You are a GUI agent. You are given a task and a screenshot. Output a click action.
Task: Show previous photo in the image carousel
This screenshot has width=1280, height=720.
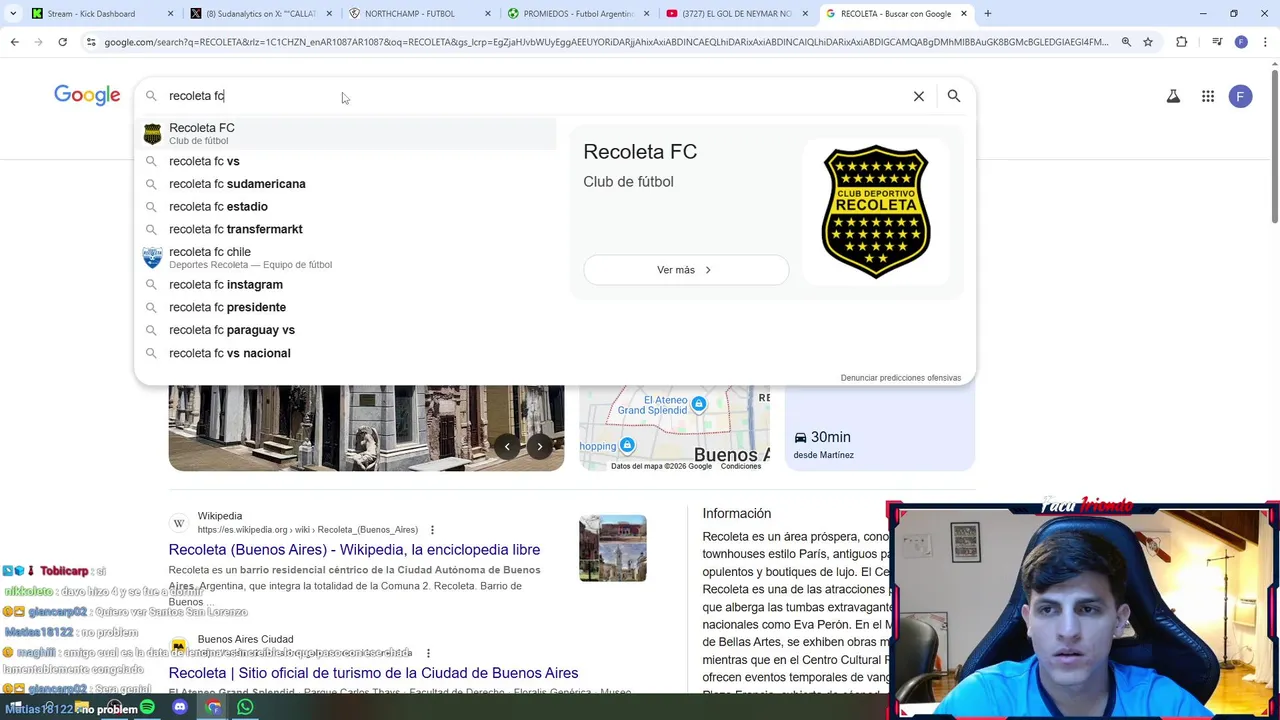(x=507, y=447)
